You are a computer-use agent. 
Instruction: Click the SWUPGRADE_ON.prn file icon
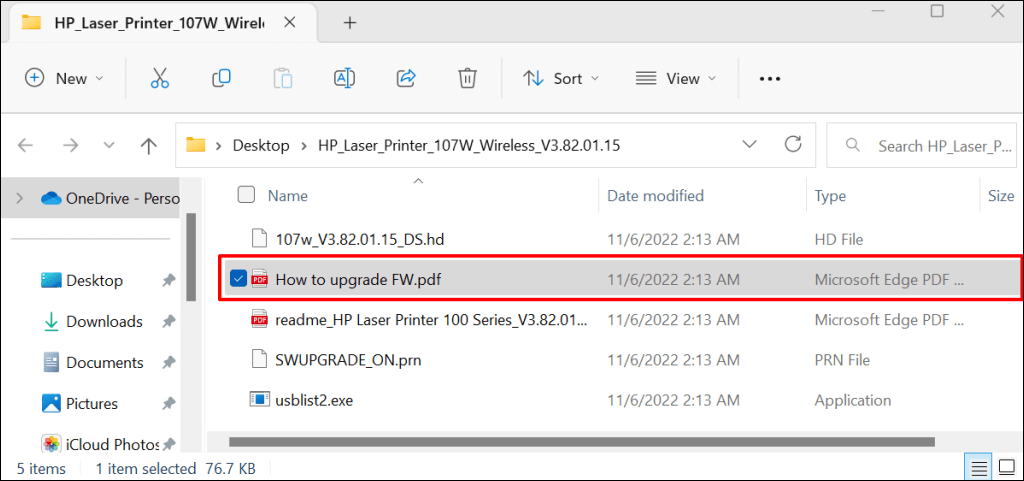259,360
